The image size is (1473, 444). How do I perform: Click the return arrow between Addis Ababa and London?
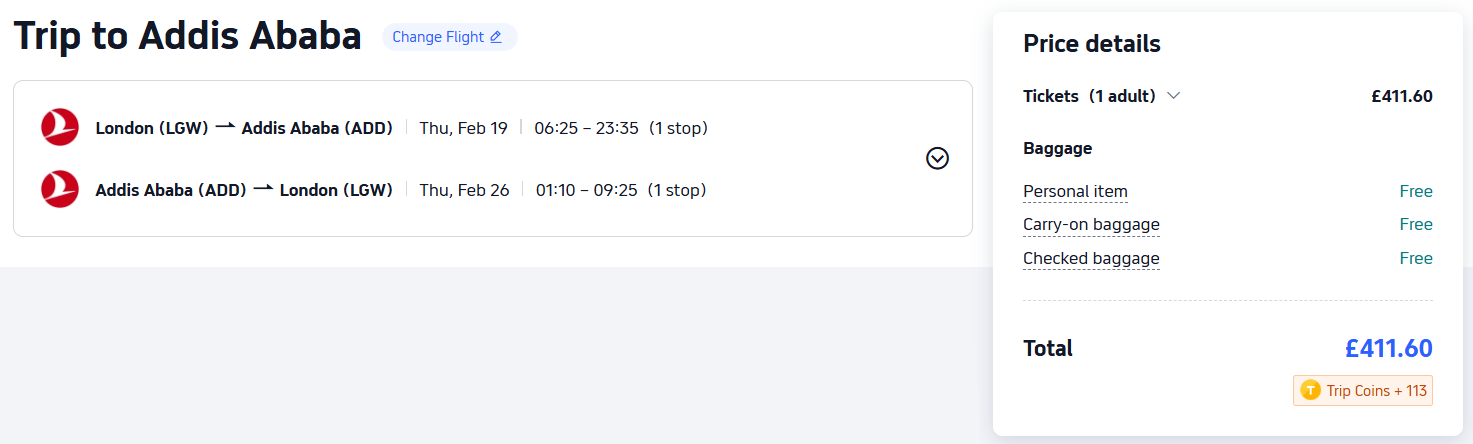(x=263, y=189)
